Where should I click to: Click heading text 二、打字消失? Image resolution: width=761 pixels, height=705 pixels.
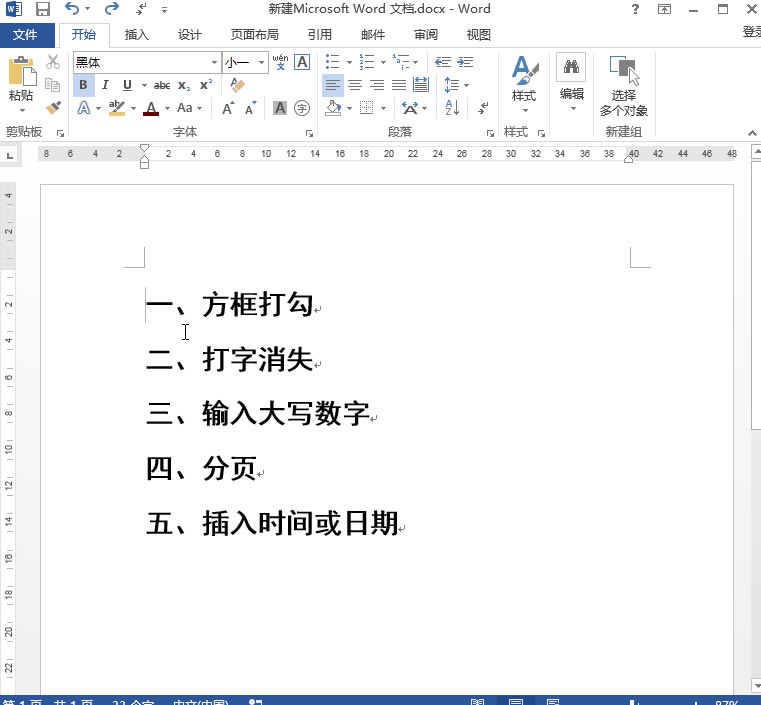click(229, 360)
